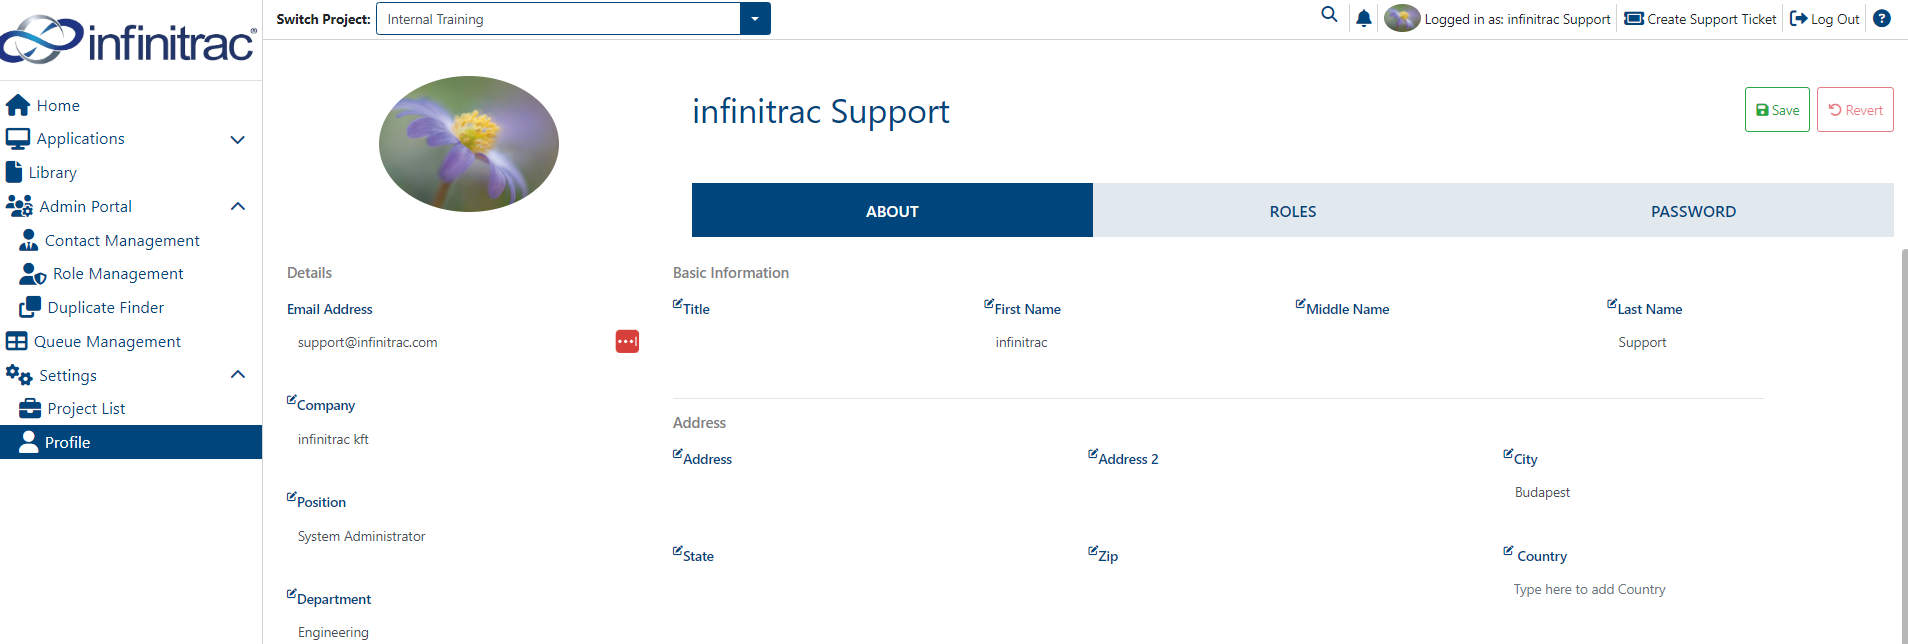Collapse the Settings section chevron
This screenshot has height=644, width=1908.
click(238, 375)
